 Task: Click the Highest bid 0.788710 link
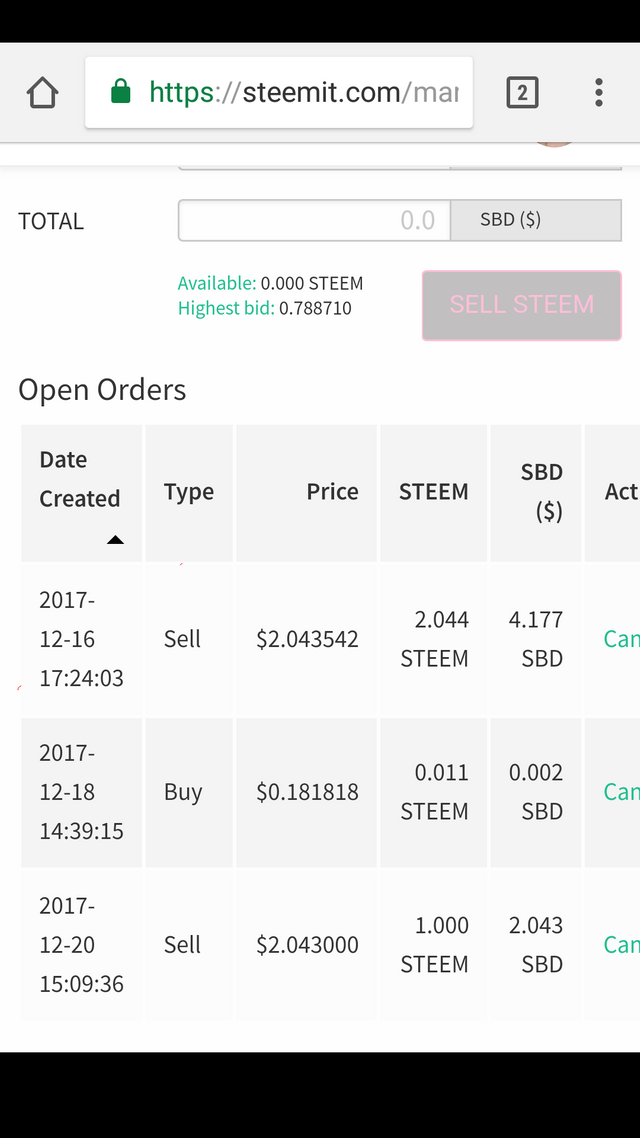click(264, 308)
